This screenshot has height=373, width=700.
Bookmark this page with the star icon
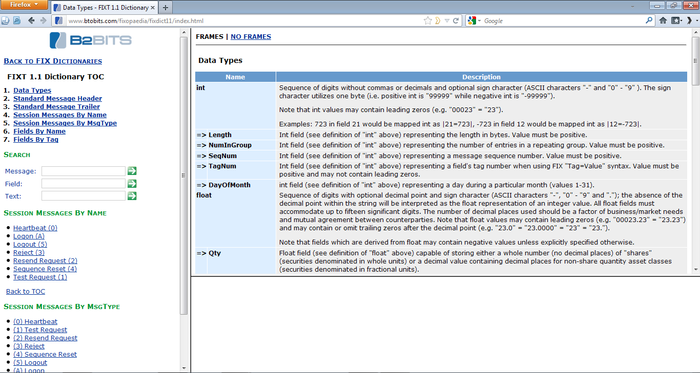pyautogui.click(x=427, y=21)
